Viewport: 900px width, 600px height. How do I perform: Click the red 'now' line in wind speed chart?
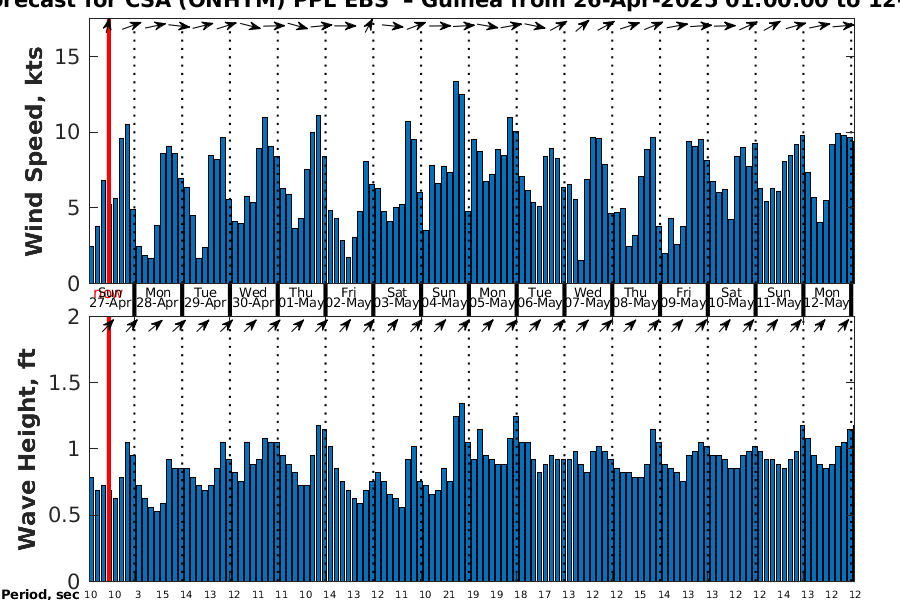(108, 151)
